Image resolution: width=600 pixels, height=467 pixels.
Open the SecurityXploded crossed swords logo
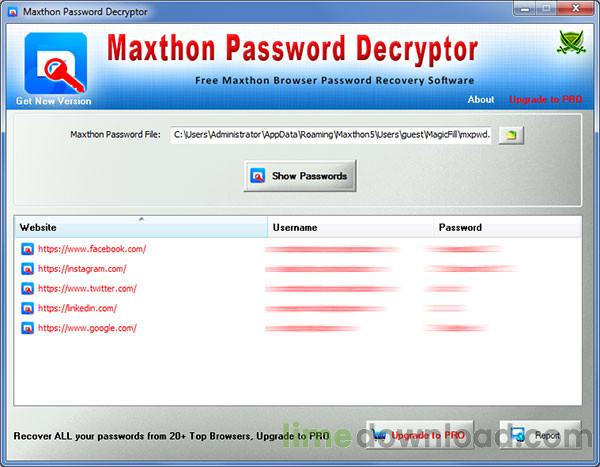(x=571, y=42)
